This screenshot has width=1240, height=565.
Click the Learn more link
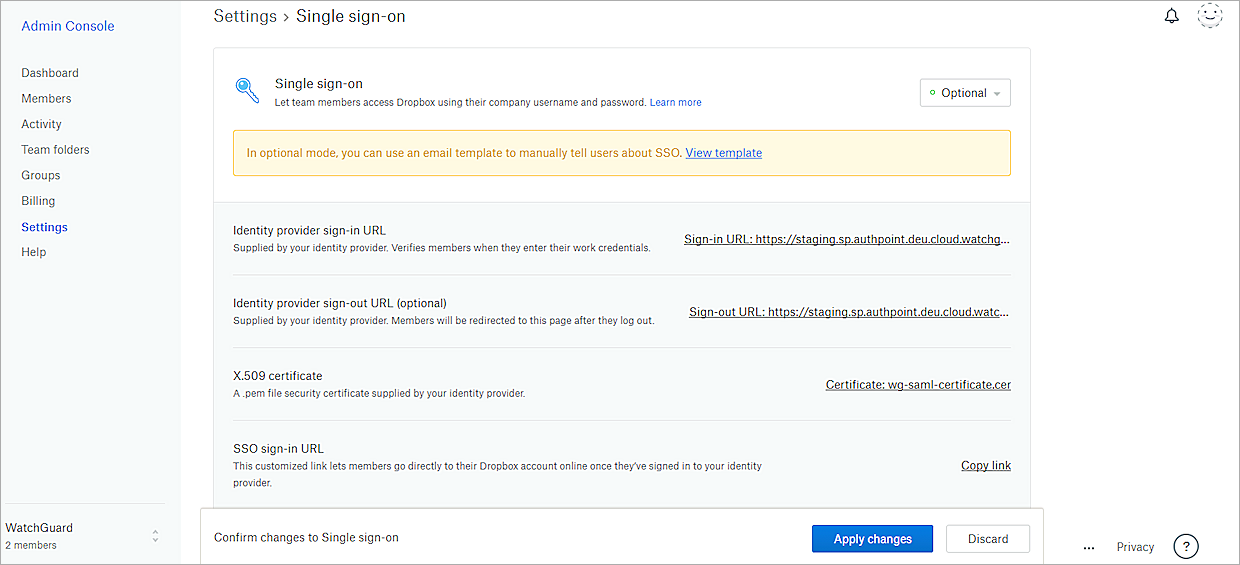click(675, 102)
